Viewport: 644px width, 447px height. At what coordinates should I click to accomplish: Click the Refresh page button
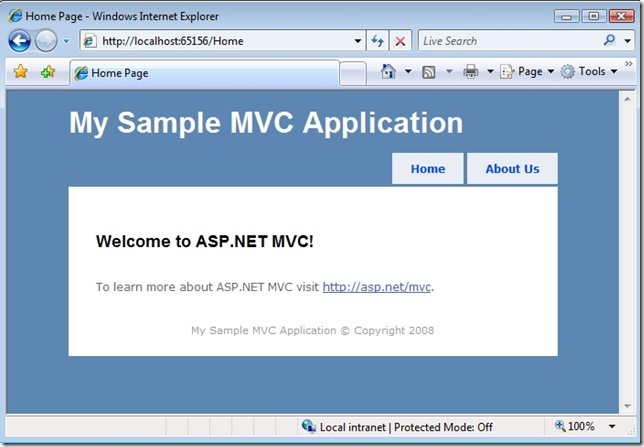(377, 41)
